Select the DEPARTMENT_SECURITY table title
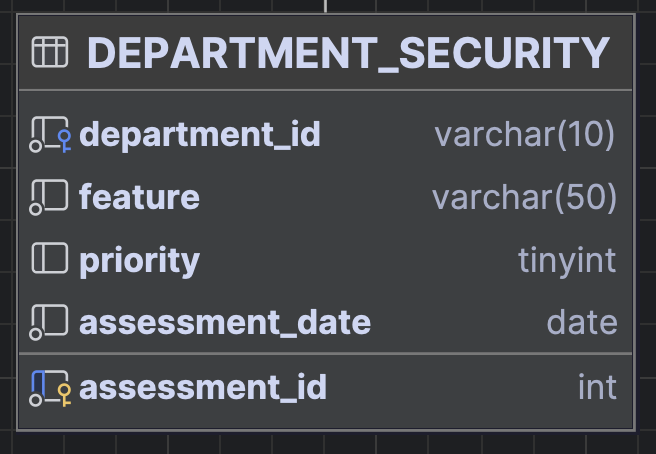Screen dimensions: 656x454 tap(348, 54)
